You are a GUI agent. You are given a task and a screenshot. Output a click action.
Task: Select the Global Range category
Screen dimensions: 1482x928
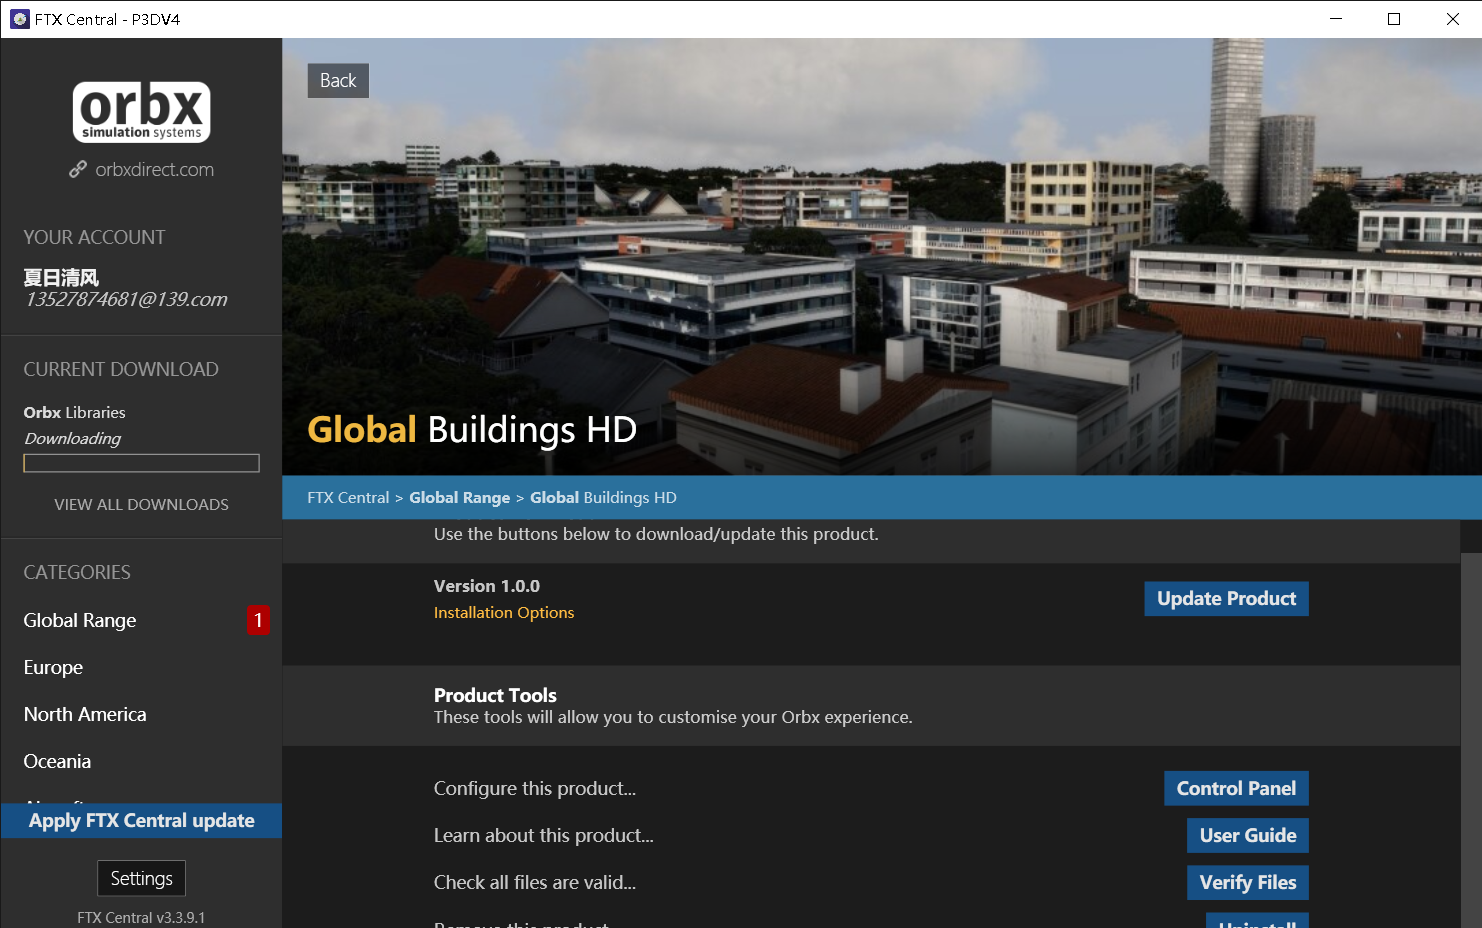click(x=80, y=621)
